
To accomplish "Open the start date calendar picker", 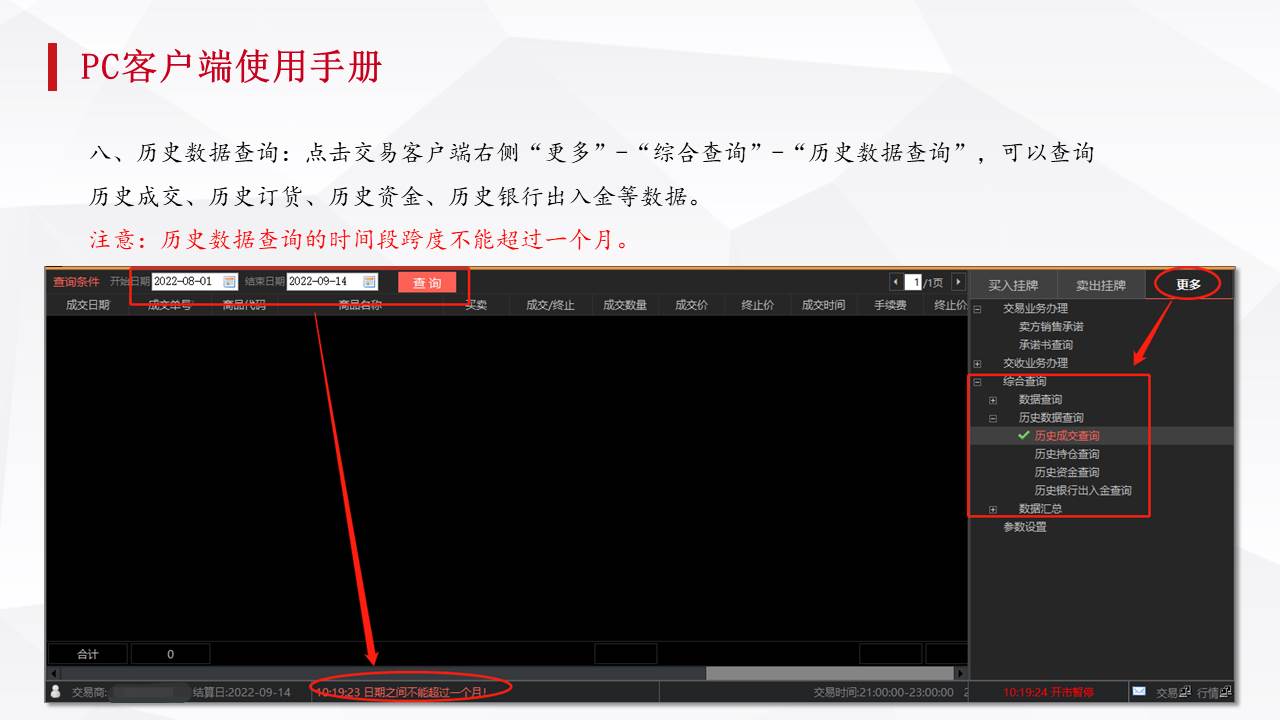I will [230, 282].
